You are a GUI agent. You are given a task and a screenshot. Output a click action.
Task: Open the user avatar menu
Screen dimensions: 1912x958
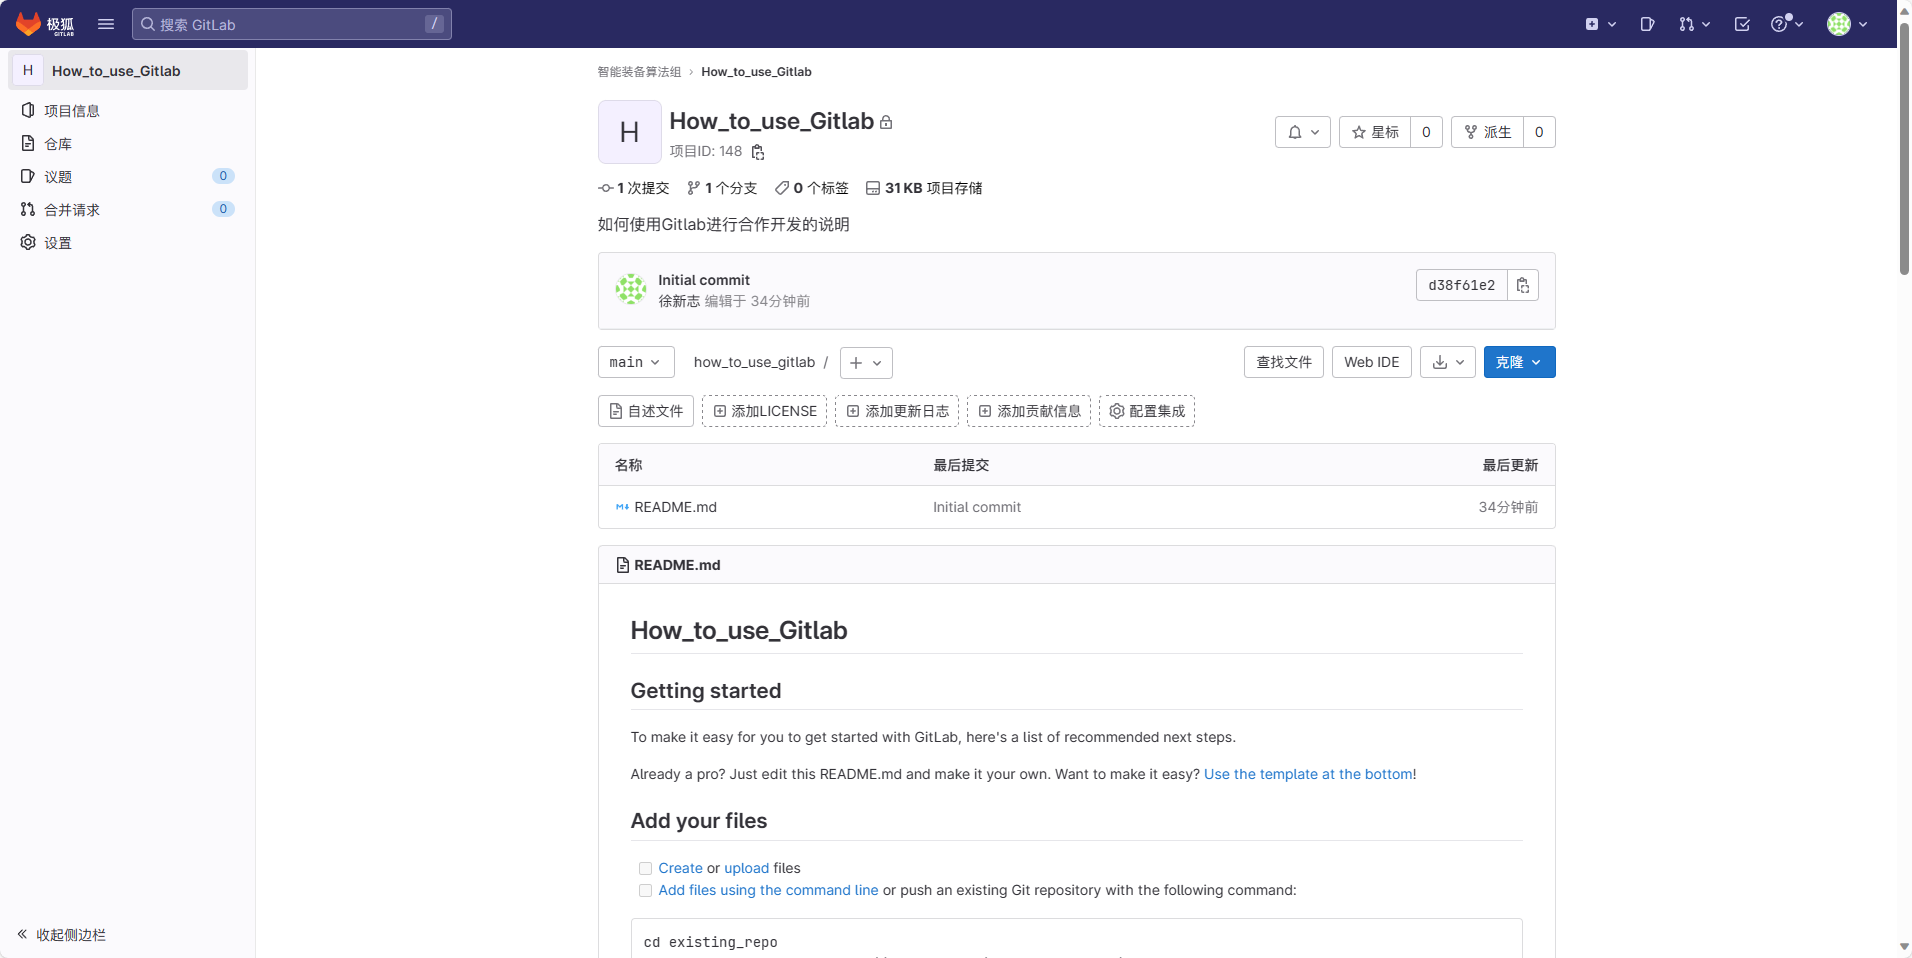click(1847, 24)
